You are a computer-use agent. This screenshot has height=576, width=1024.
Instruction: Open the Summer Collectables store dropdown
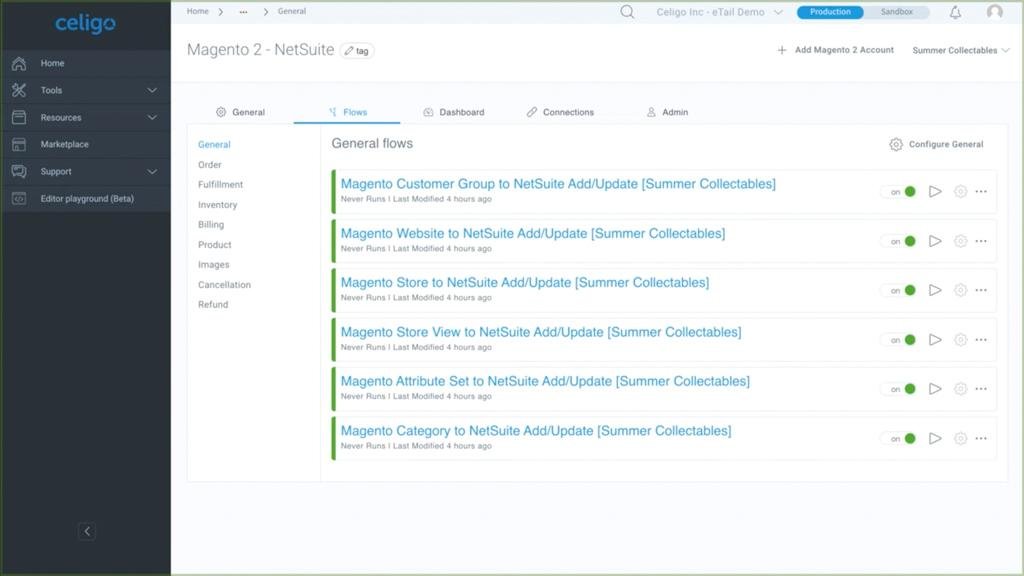pos(961,50)
